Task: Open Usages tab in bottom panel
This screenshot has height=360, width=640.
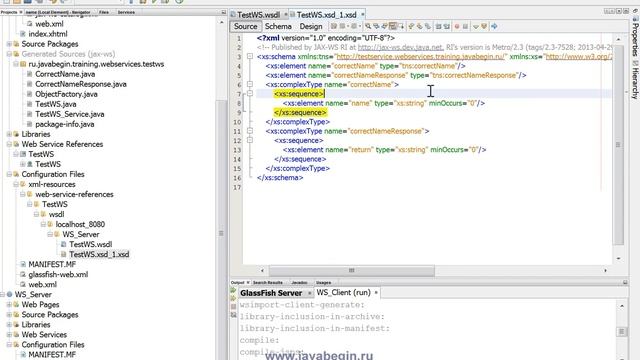Action: coord(323,282)
